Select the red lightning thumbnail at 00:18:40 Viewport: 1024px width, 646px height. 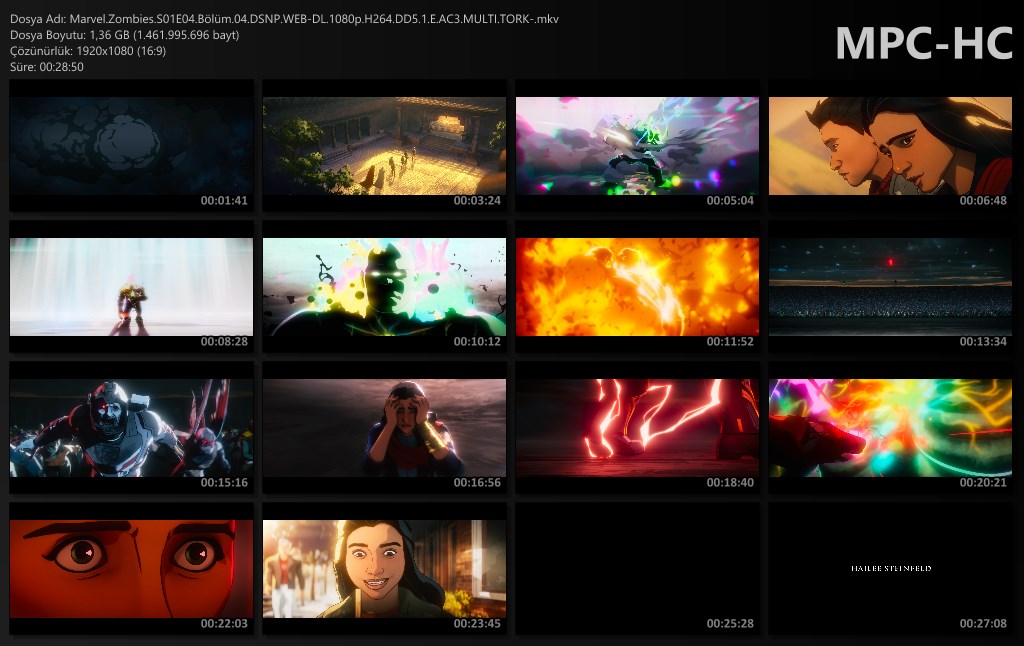tap(637, 427)
